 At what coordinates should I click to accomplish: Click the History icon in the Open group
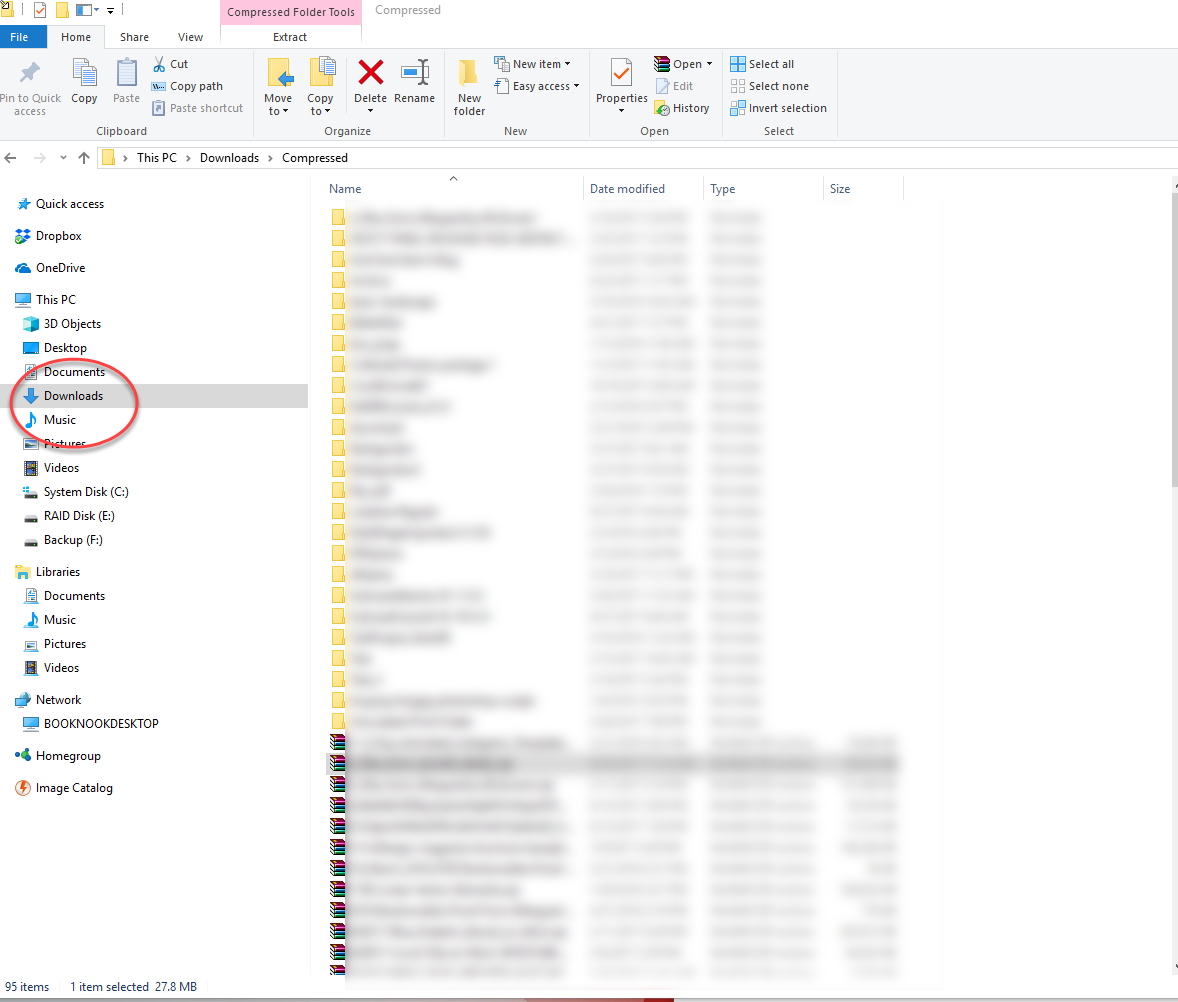click(x=683, y=108)
